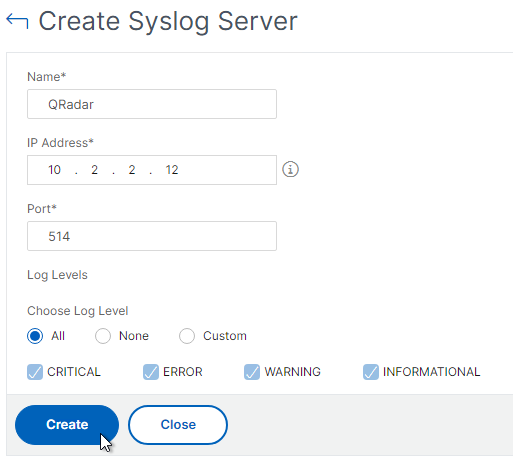
Task: Click the Close button
Action: (x=178, y=425)
